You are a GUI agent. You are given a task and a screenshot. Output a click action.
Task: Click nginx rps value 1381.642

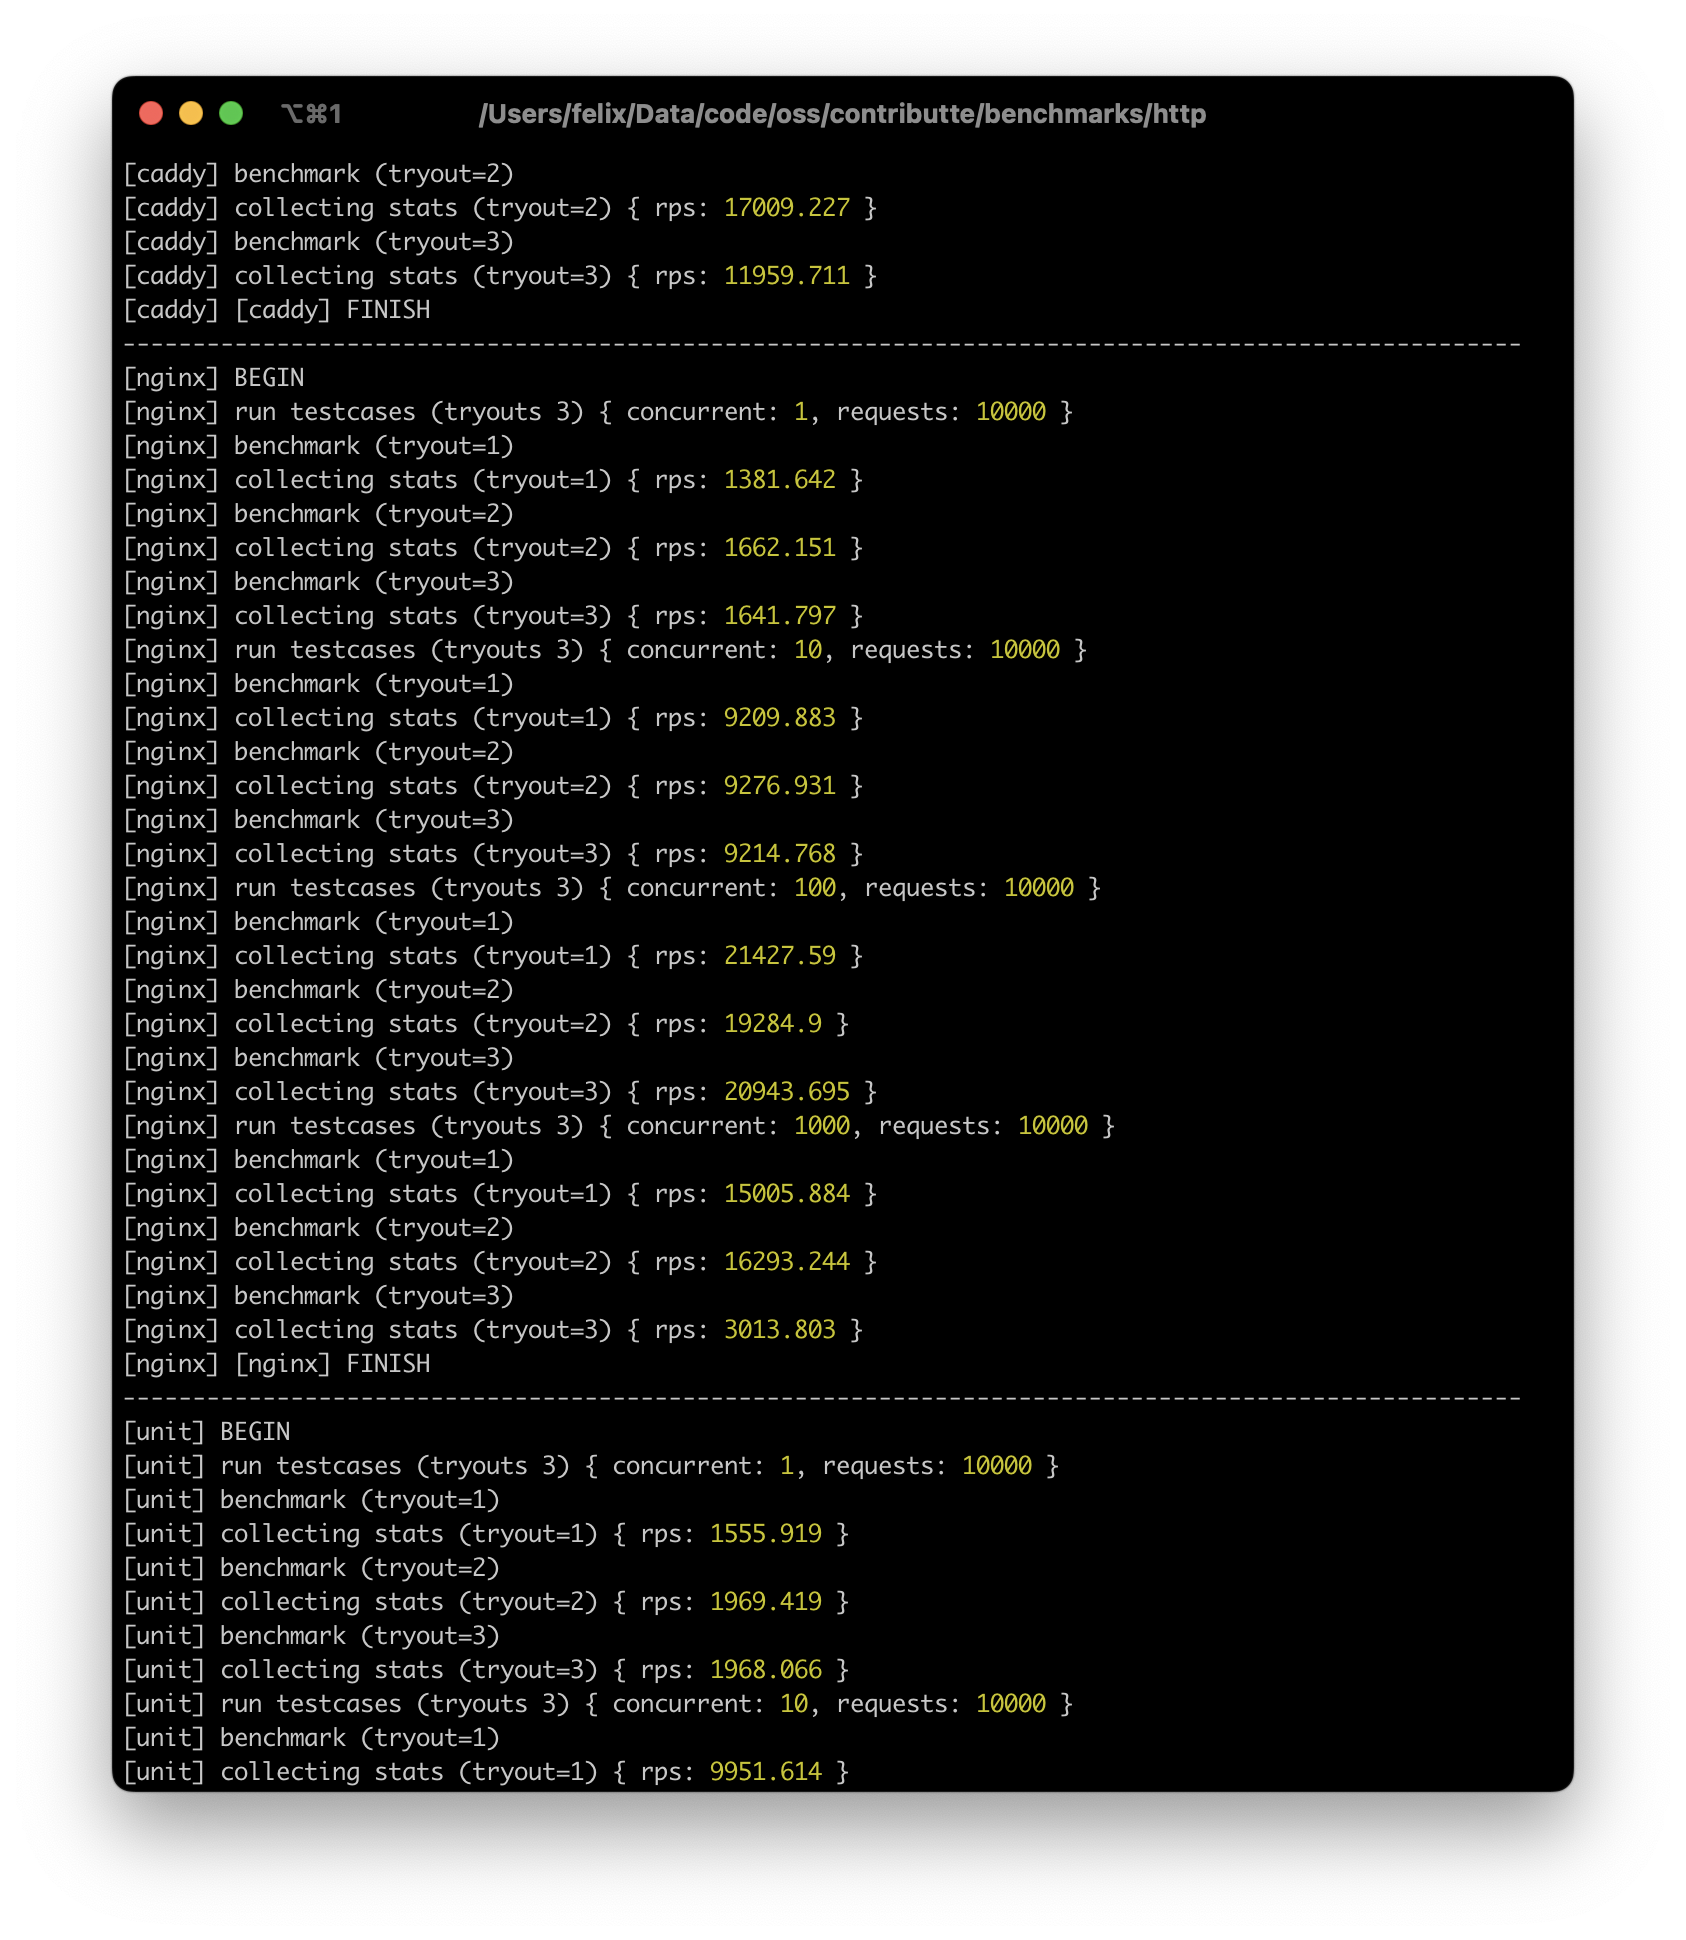click(x=779, y=480)
